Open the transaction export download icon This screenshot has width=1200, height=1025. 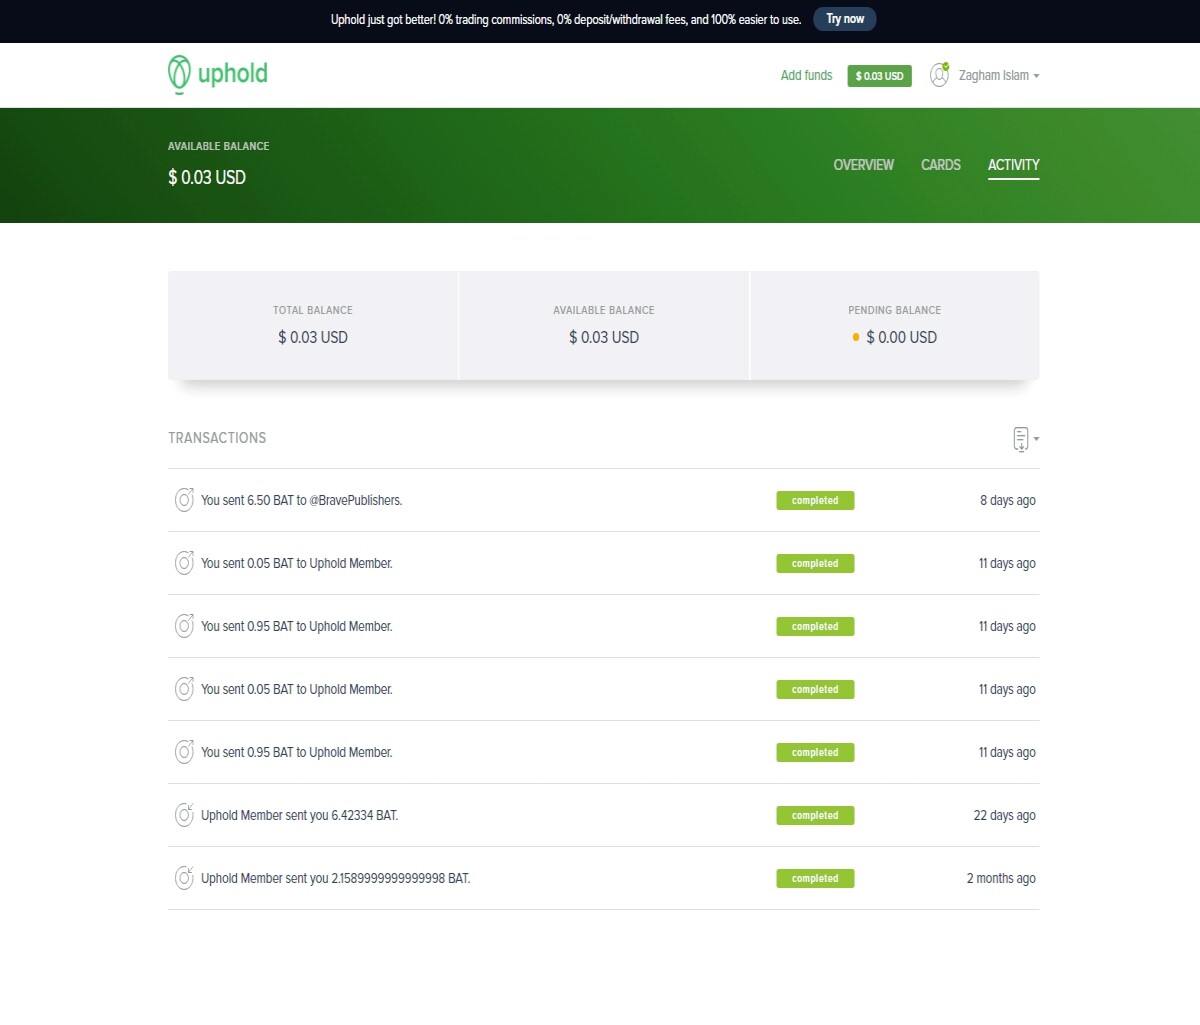(x=1021, y=439)
